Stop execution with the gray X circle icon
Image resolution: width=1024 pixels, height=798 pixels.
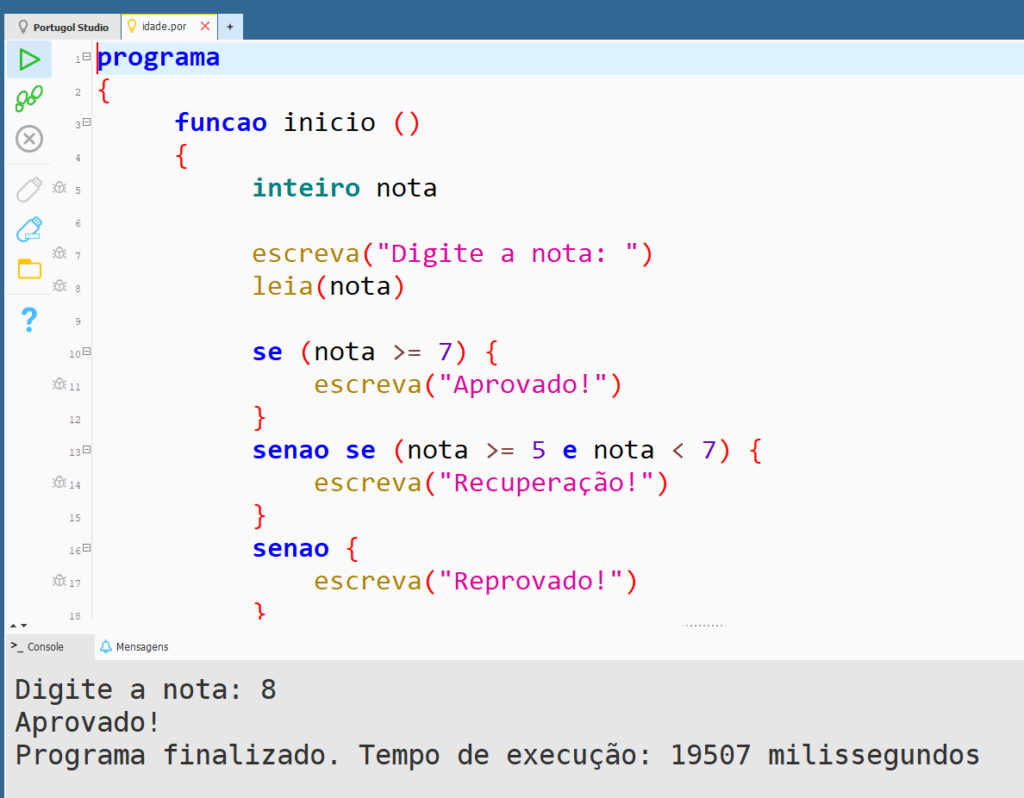[x=29, y=139]
